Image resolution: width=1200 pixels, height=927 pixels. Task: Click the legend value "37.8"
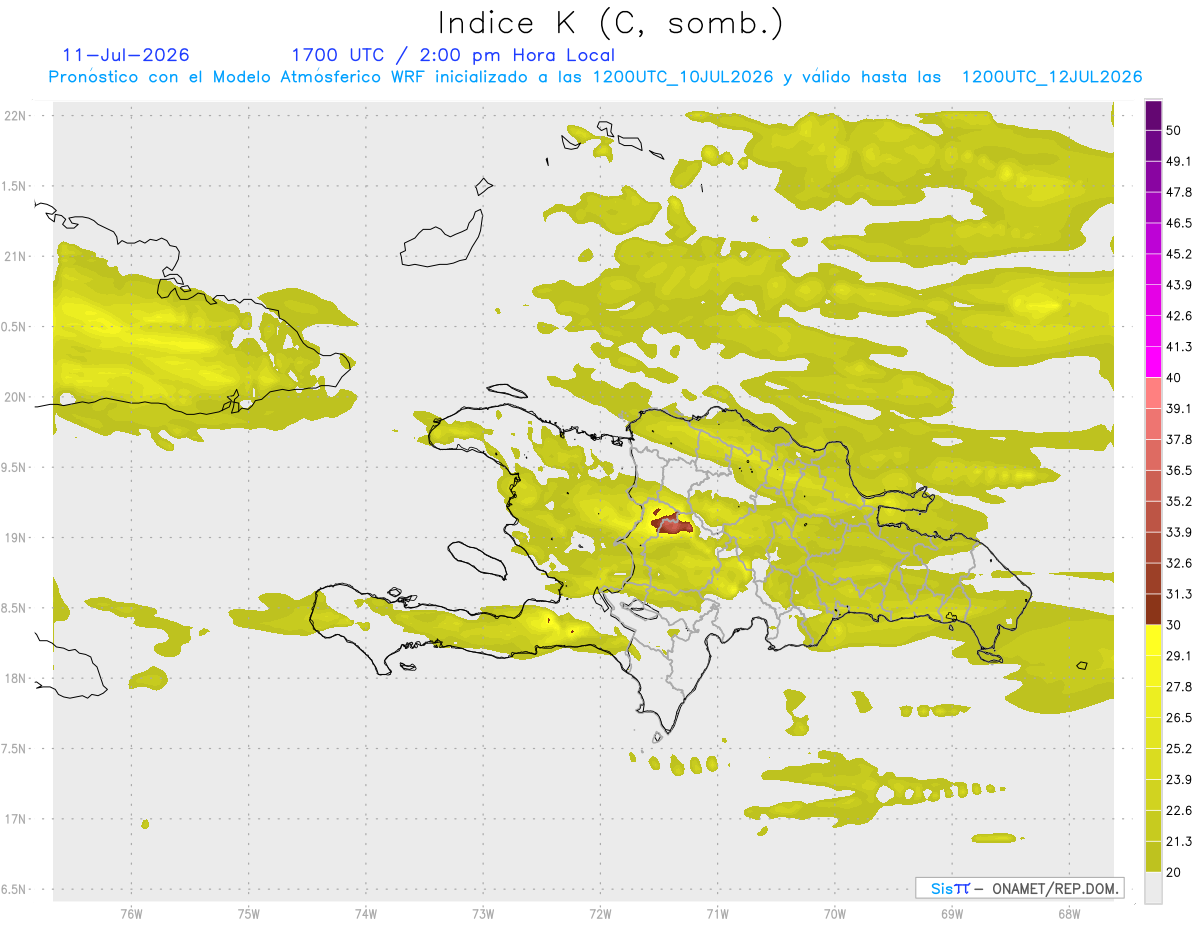pos(1179,440)
